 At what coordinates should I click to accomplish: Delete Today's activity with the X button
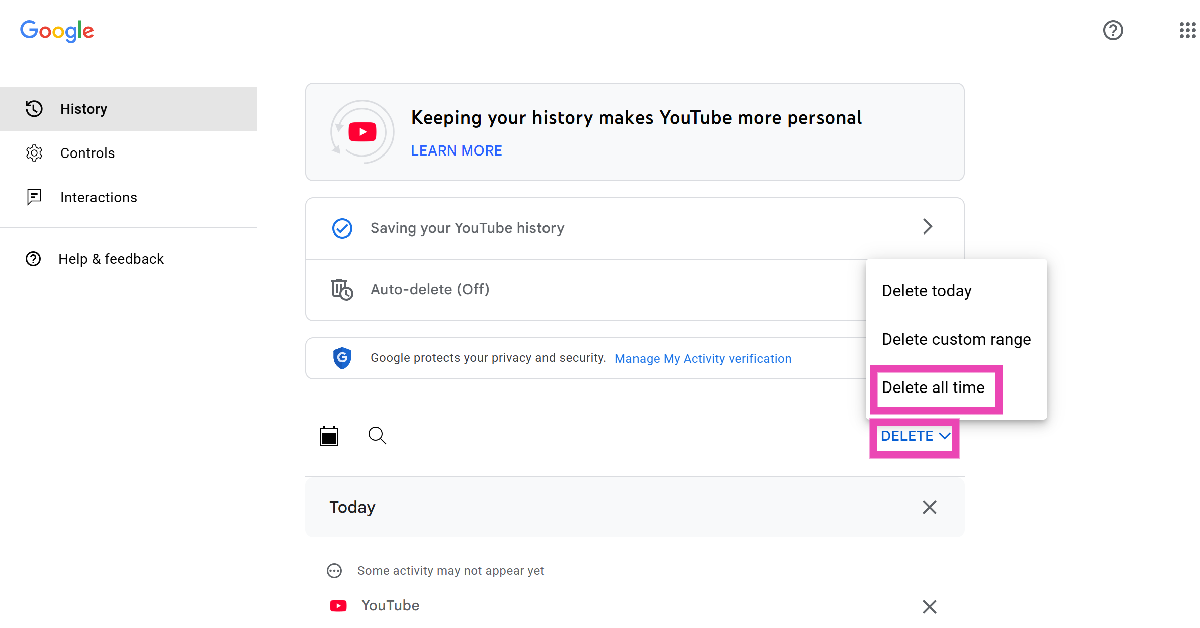(x=929, y=508)
